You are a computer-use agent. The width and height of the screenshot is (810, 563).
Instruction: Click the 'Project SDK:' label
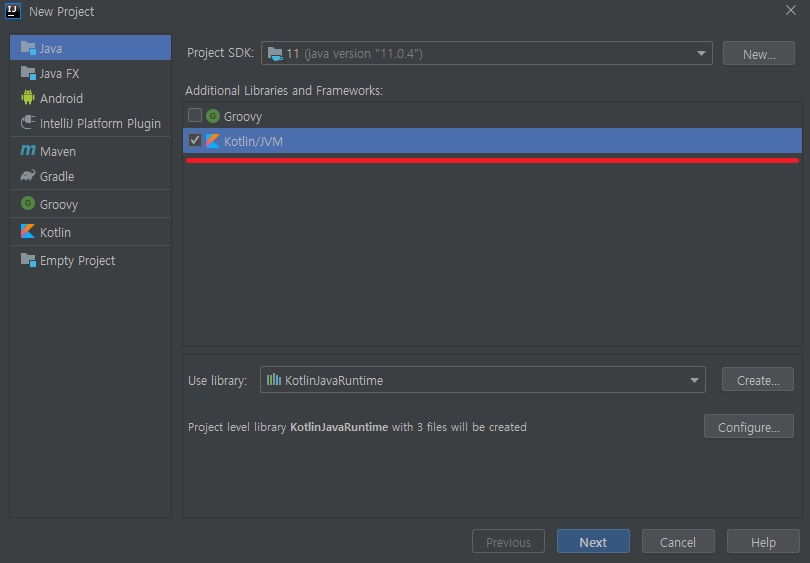pyautogui.click(x=221, y=53)
